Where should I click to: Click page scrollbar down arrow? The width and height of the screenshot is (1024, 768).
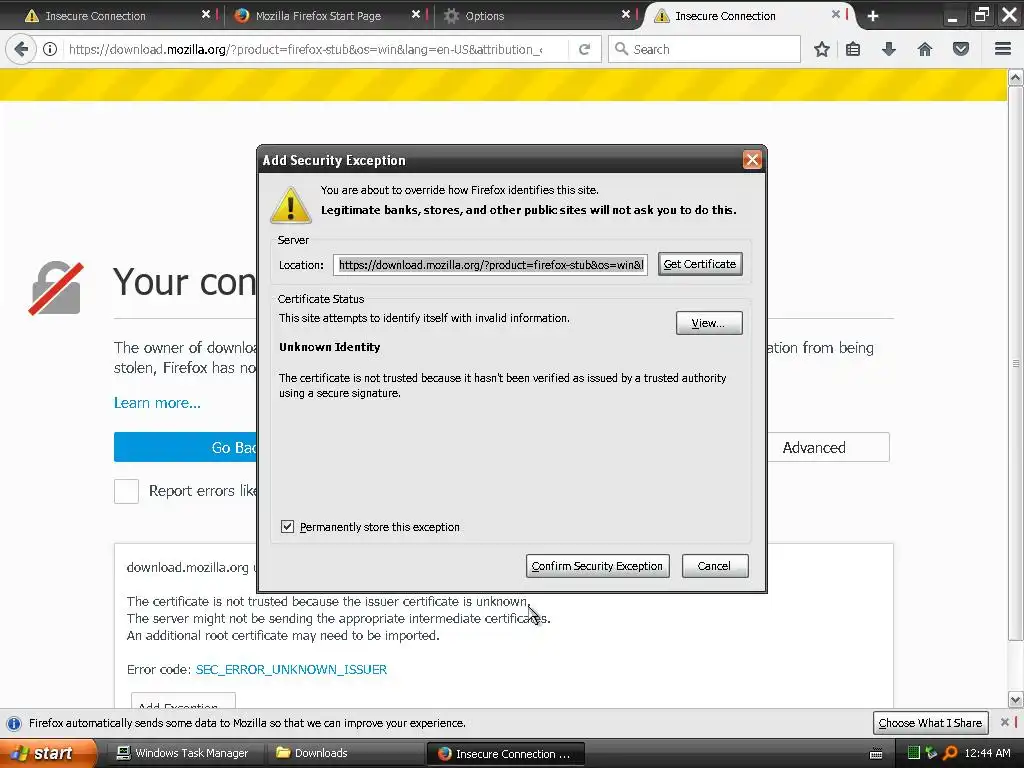(1015, 700)
